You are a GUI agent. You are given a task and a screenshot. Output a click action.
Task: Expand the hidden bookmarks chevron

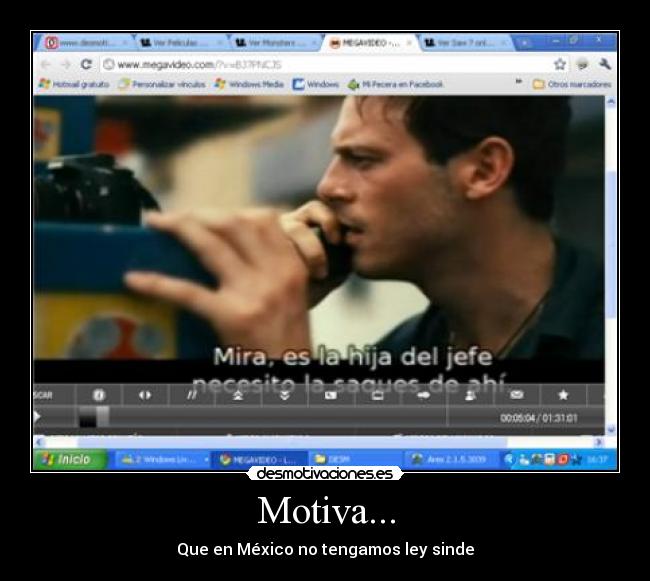[519, 82]
